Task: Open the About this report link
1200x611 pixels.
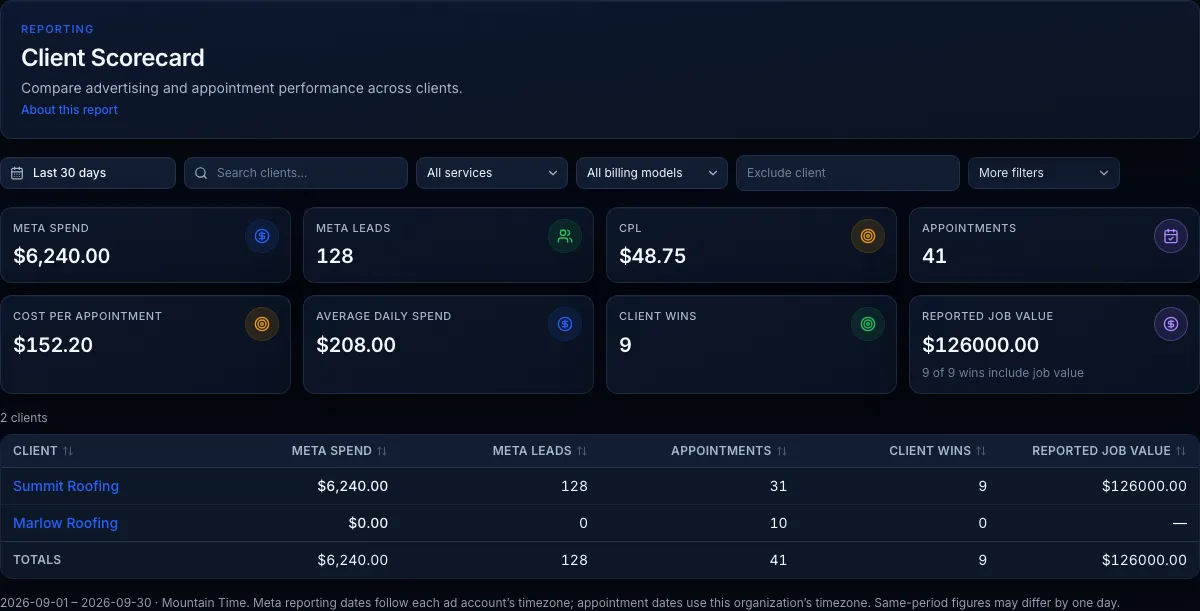Action: (x=69, y=110)
